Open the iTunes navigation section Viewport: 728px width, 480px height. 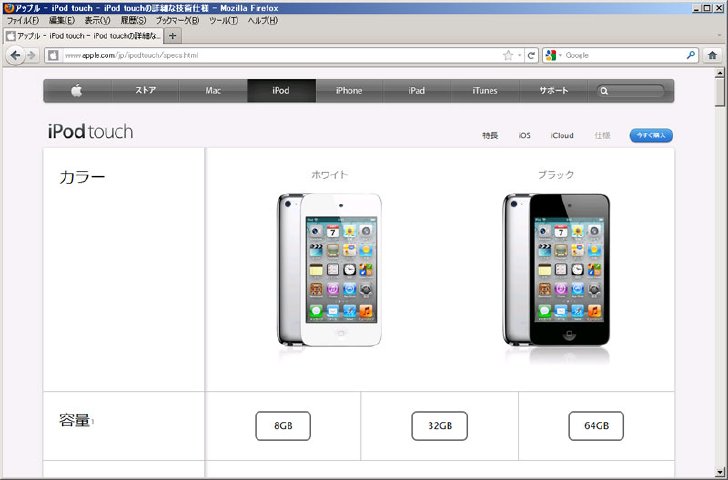485,91
